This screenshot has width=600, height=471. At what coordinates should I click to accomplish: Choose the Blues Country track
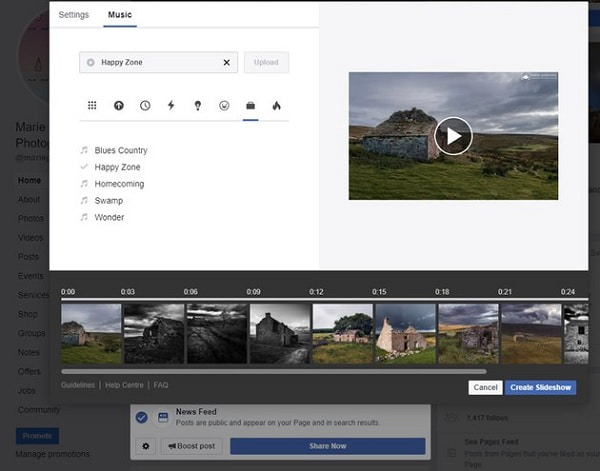point(121,150)
